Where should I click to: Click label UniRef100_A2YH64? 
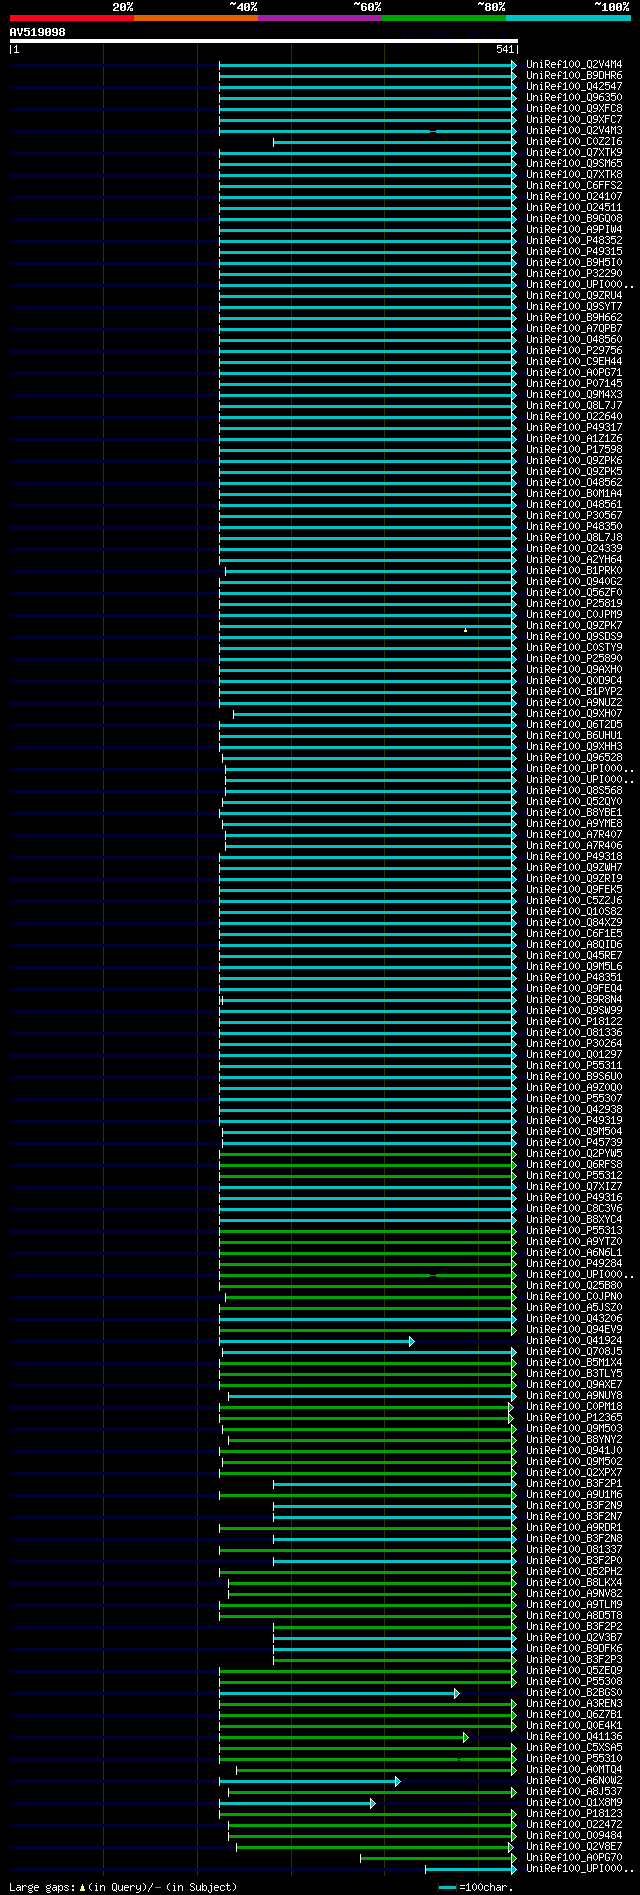click(574, 559)
